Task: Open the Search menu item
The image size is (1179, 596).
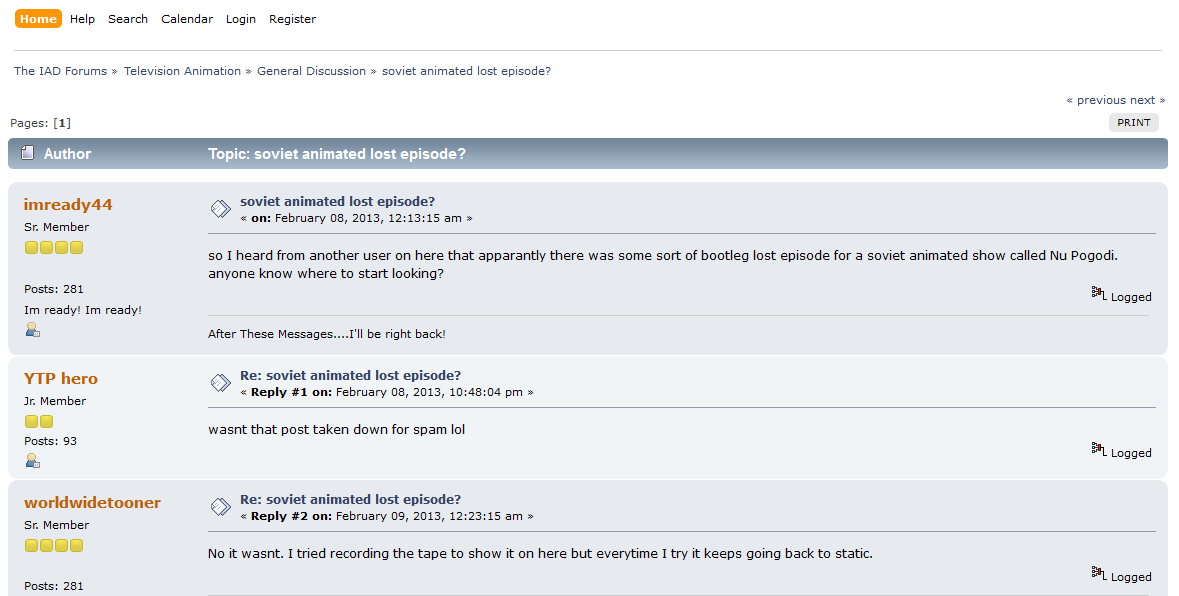Action: point(128,19)
